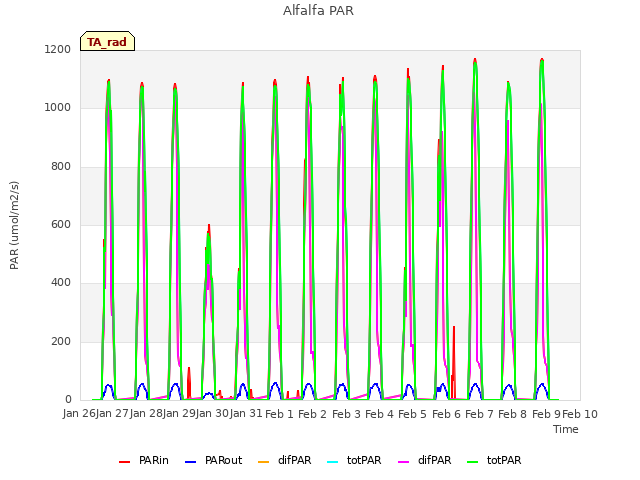Click the 0 y-axis tick label
The height and width of the screenshot is (480, 640).
(68, 400)
